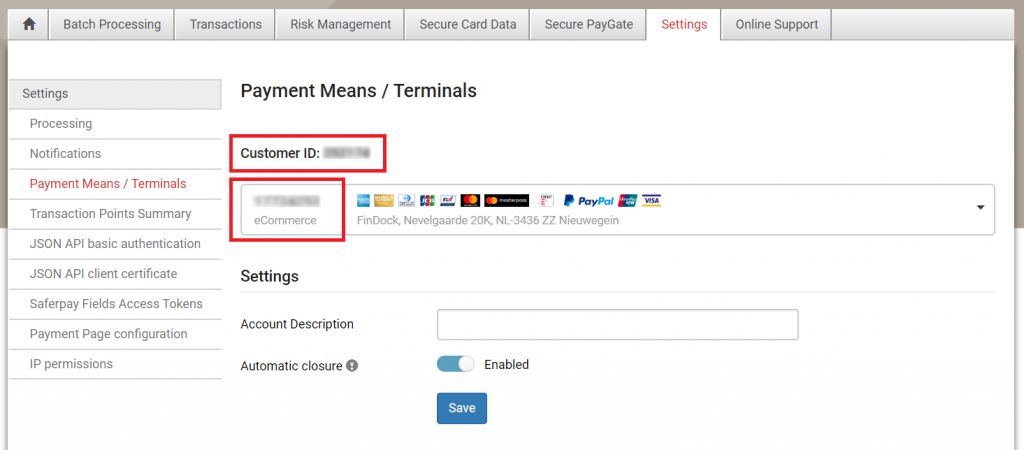
Task: Click the Masterpass logo
Action: (506, 201)
